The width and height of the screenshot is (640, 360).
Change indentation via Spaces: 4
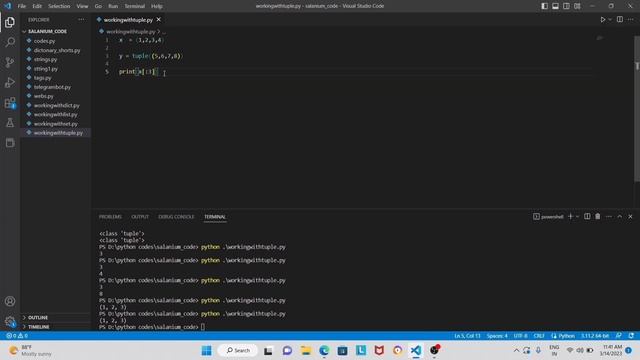point(497,336)
